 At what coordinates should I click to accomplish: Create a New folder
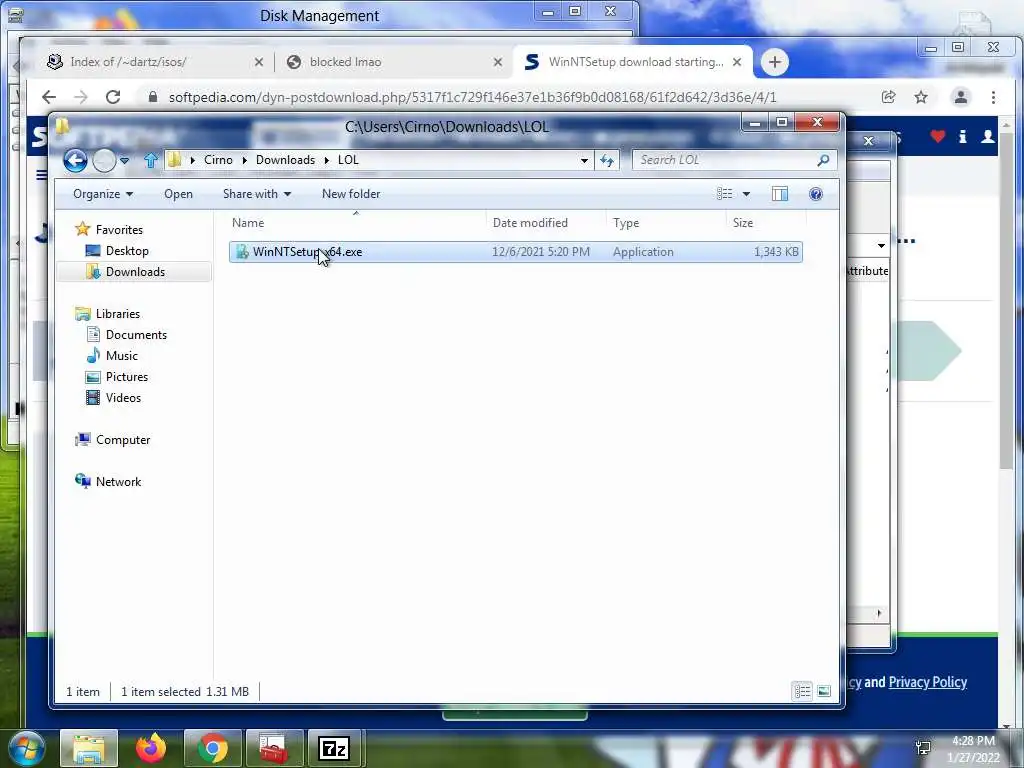[x=351, y=194]
